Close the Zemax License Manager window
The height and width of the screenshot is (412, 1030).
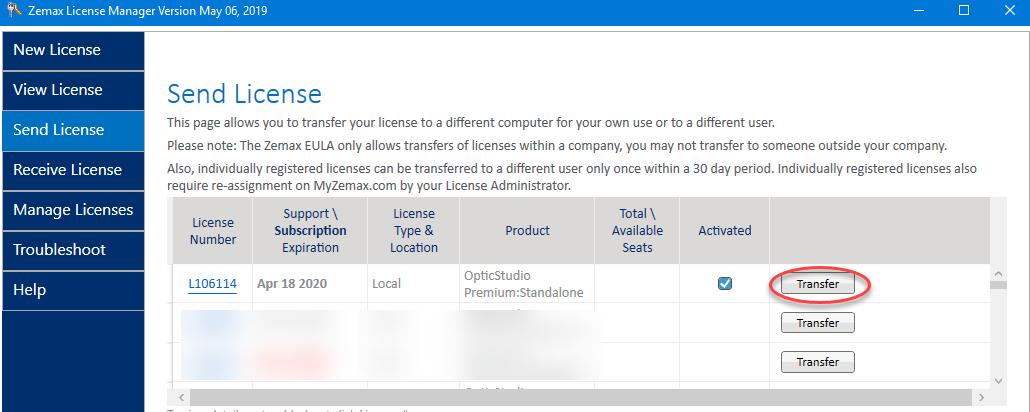coord(1010,11)
